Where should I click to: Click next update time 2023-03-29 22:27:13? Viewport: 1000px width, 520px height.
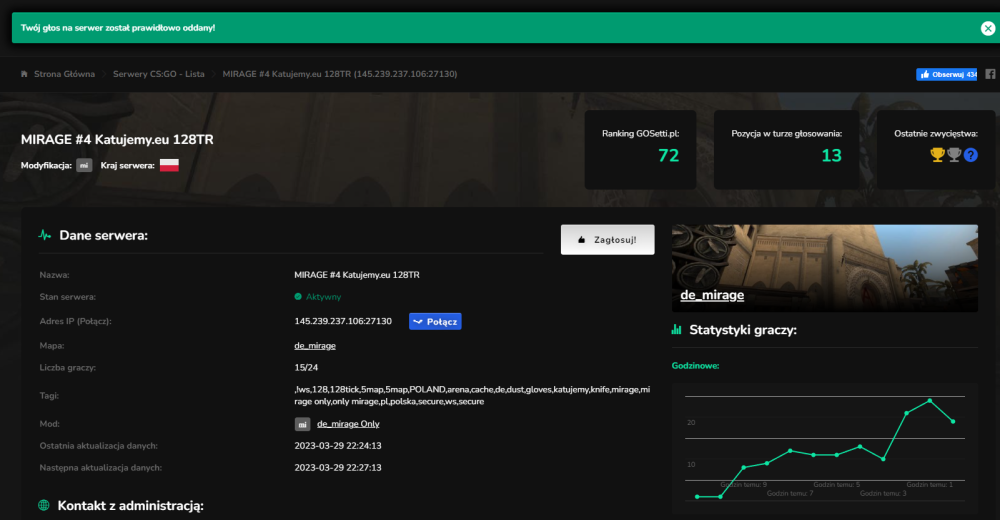point(338,468)
